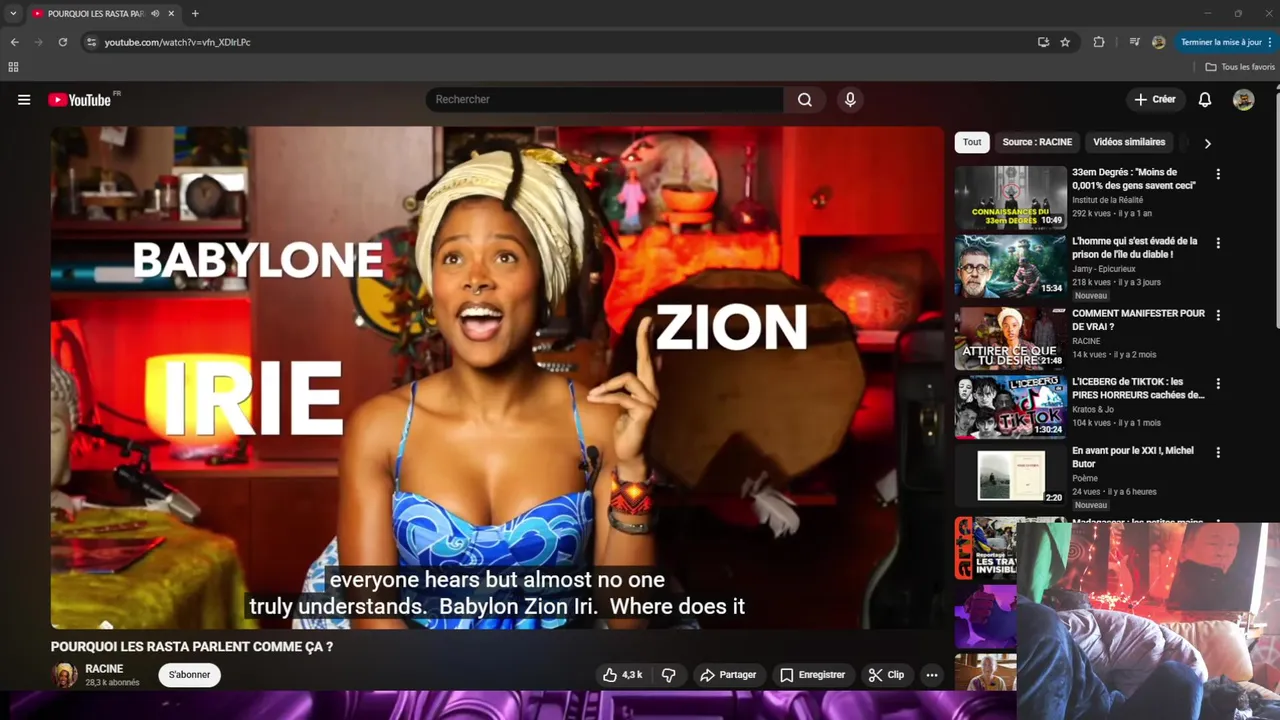Open options menu for 33em Degrés video
The height and width of the screenshot is (720, 1280).
1218,174
